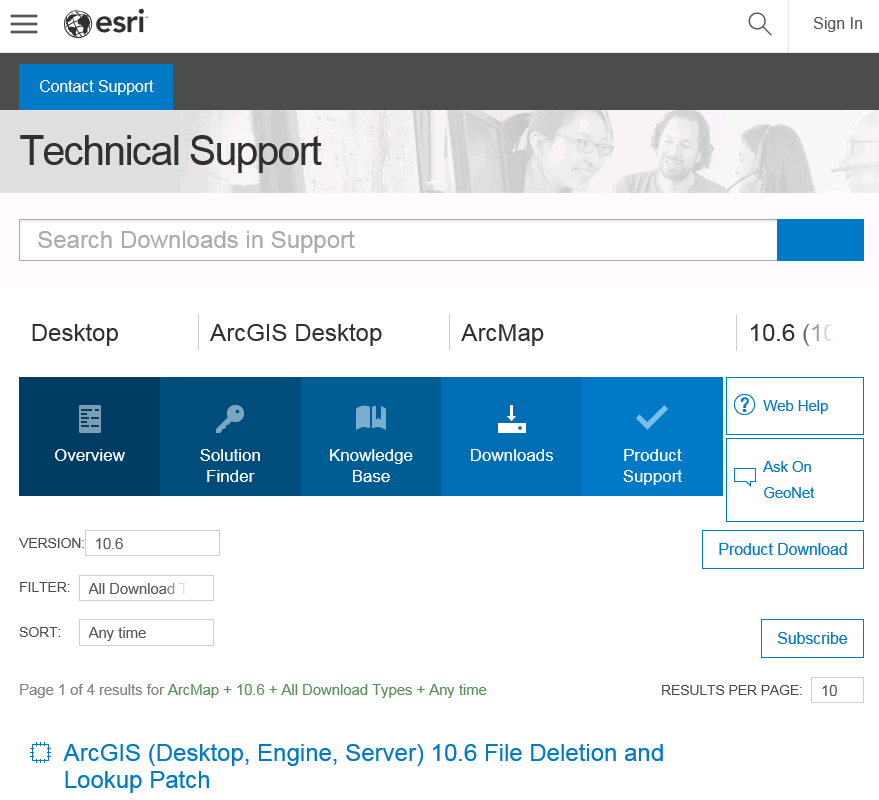Image resolution: width=879 pixels, height=800 pixels.
Task: Click the Subscribe button
Action: (x=812, y=638)
